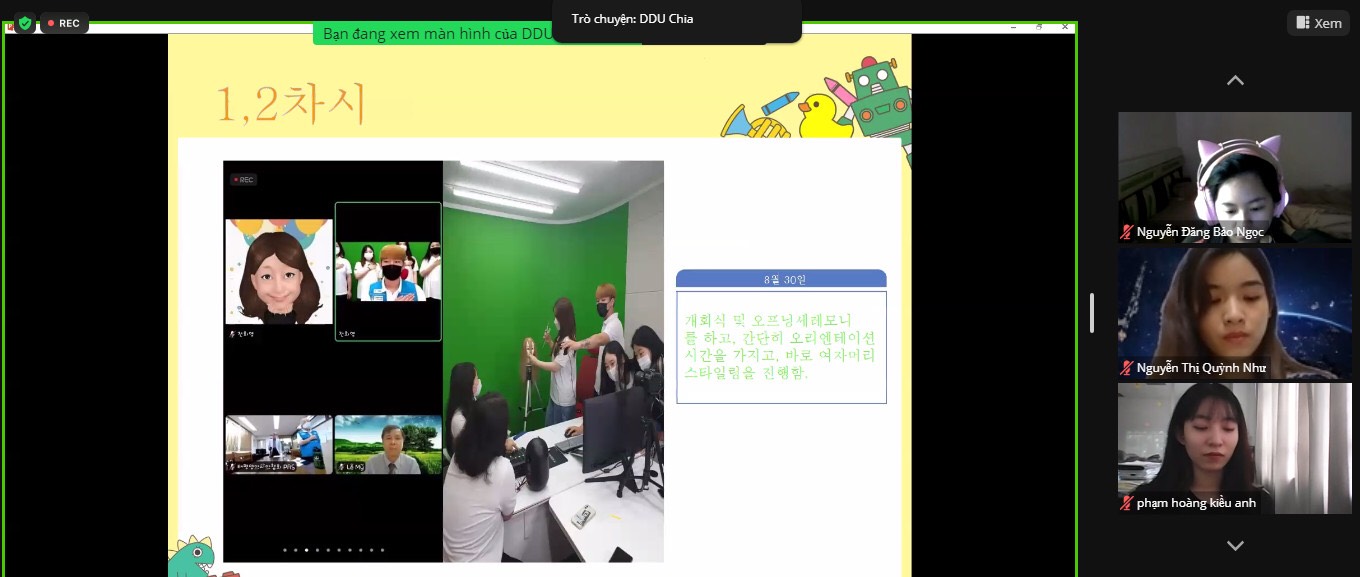This screenshot has width=1360, height=577.
Task: Click the green Korean description text box
Action: click(781, 347)
